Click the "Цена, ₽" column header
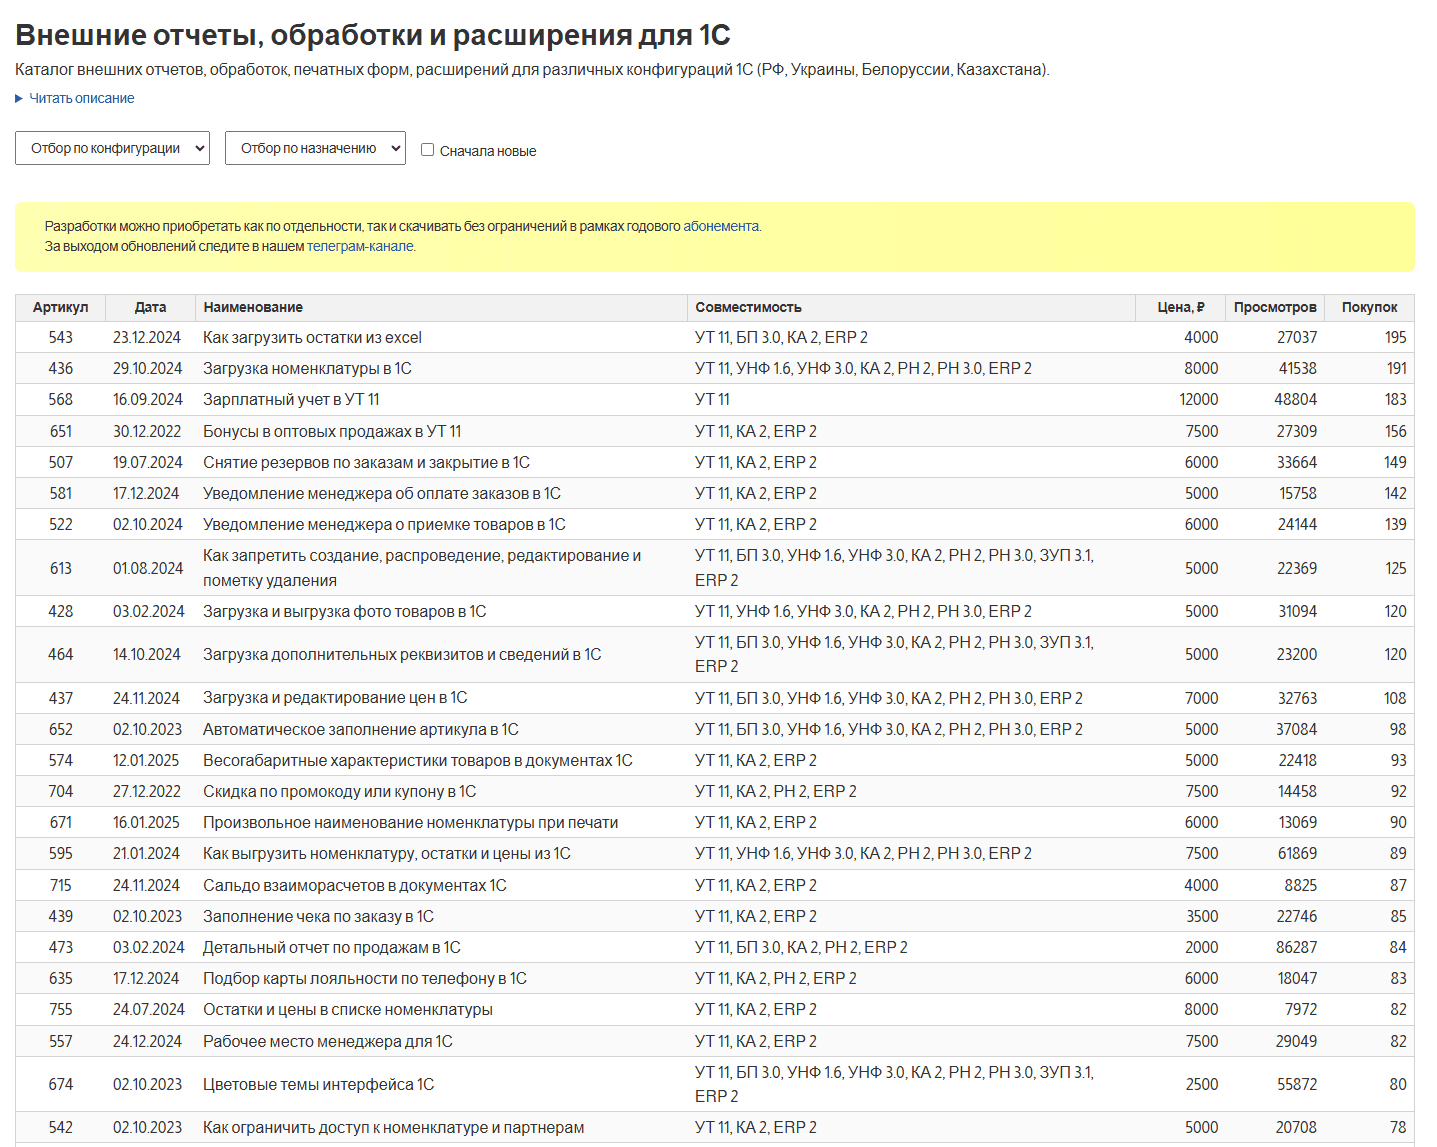 coord(1181,307)
